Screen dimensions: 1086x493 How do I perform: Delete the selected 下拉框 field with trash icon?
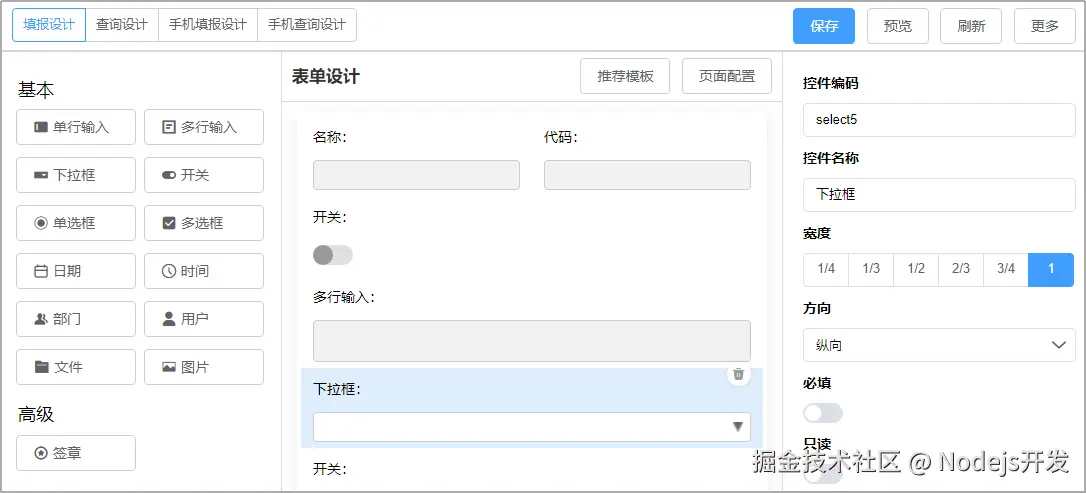pos(738,374)
